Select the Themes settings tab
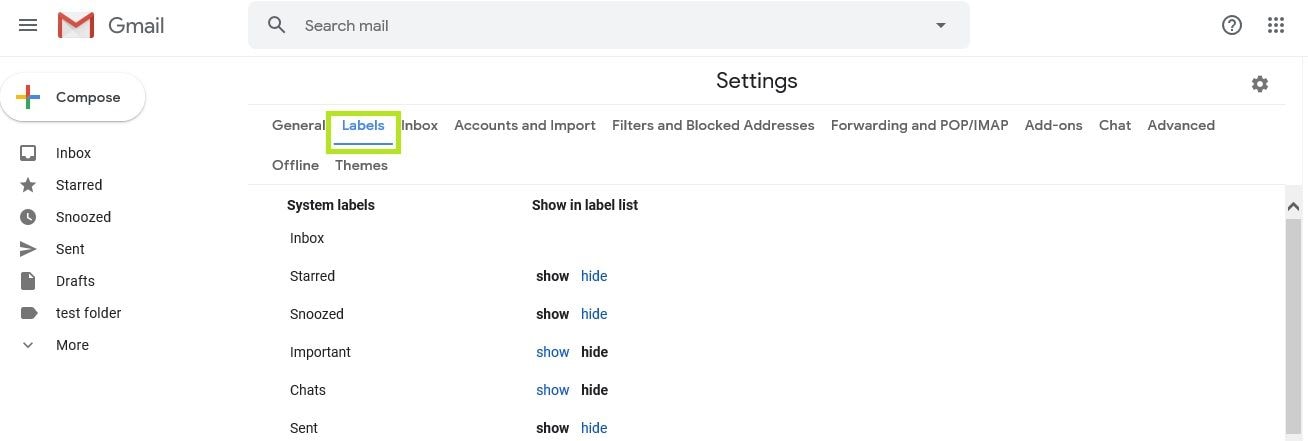 coord(361,165)
